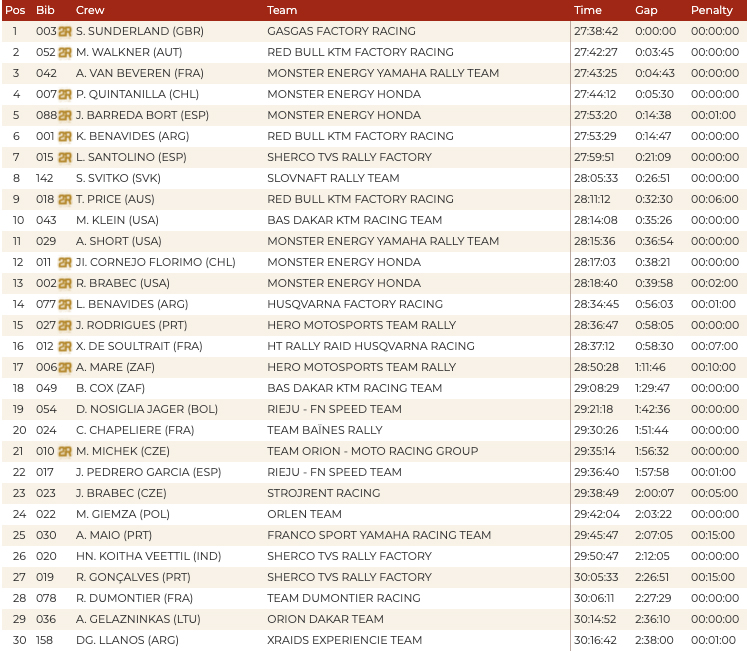Click the Team column header
Viewport: 747px width, 651px height.
point(282,10)
